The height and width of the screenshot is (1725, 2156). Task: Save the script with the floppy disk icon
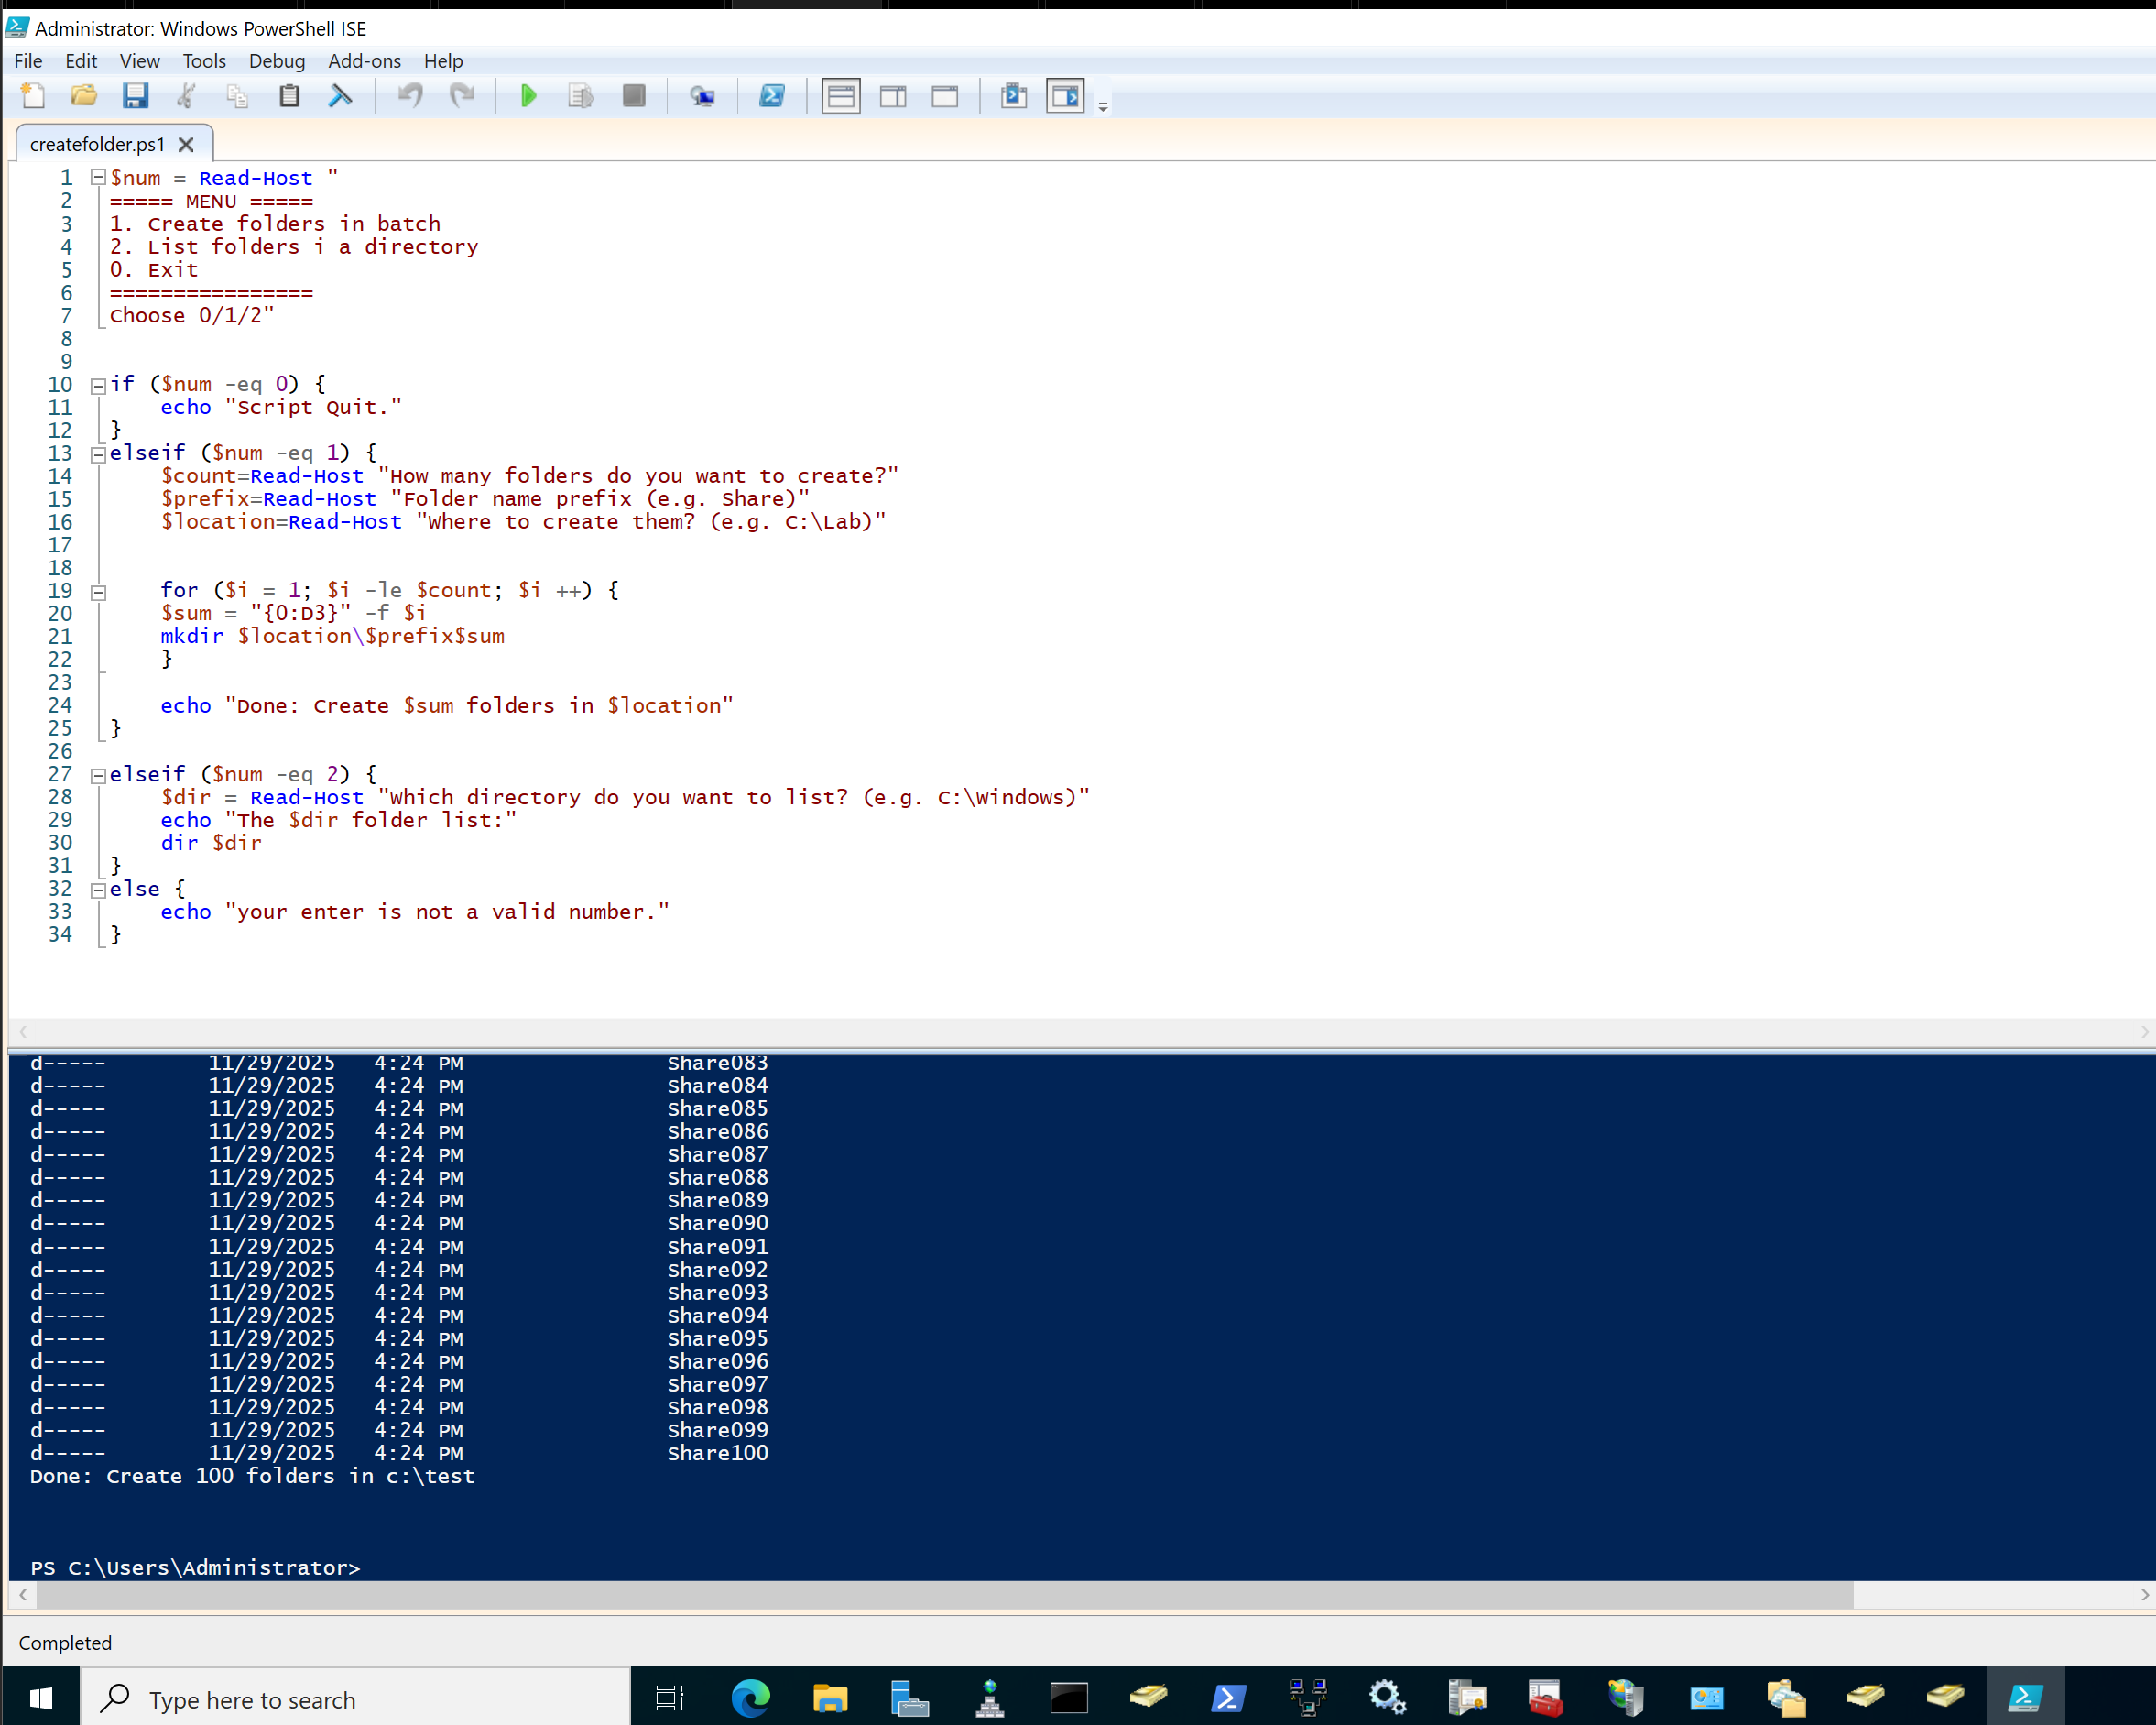coord(135,96)
